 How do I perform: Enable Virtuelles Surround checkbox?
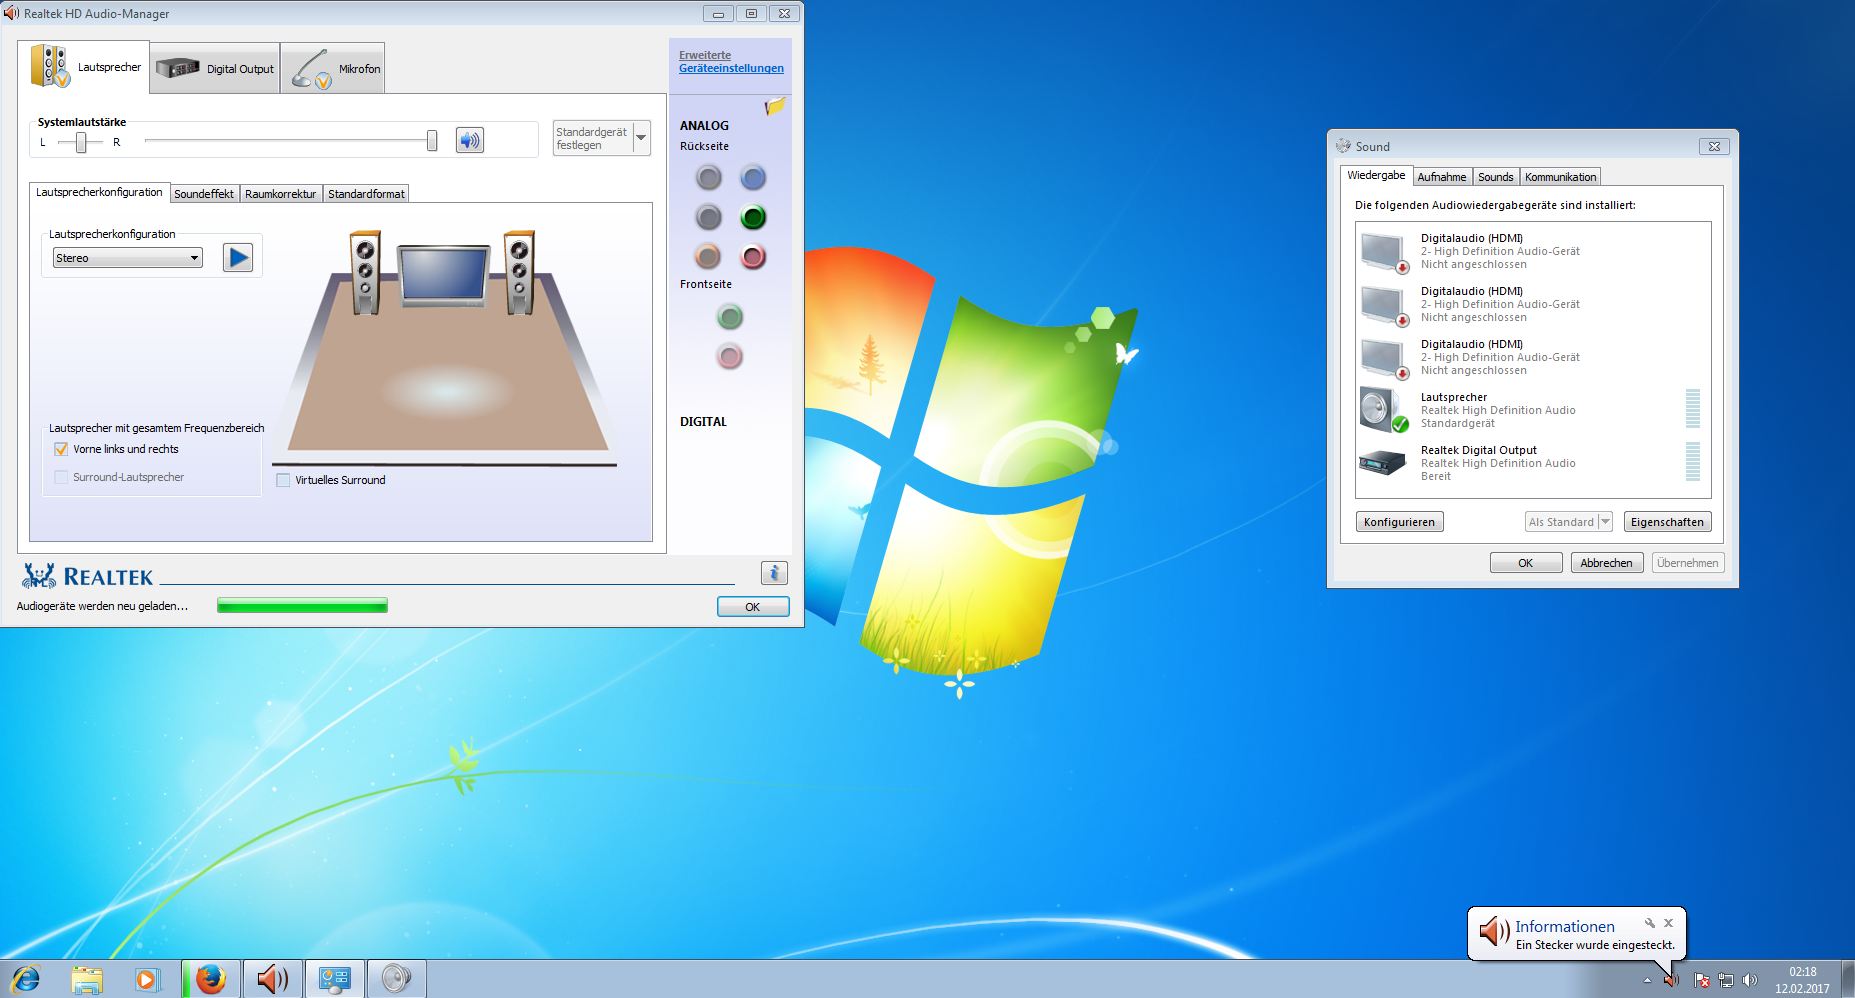[x=283, y=480]
